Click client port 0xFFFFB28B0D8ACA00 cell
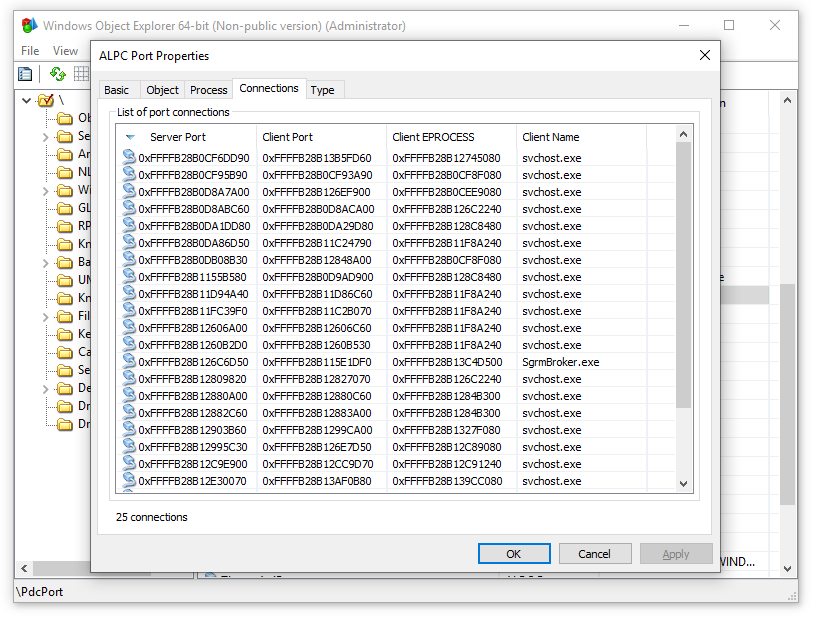Screen dimensions: 814x617 point(318,209)
